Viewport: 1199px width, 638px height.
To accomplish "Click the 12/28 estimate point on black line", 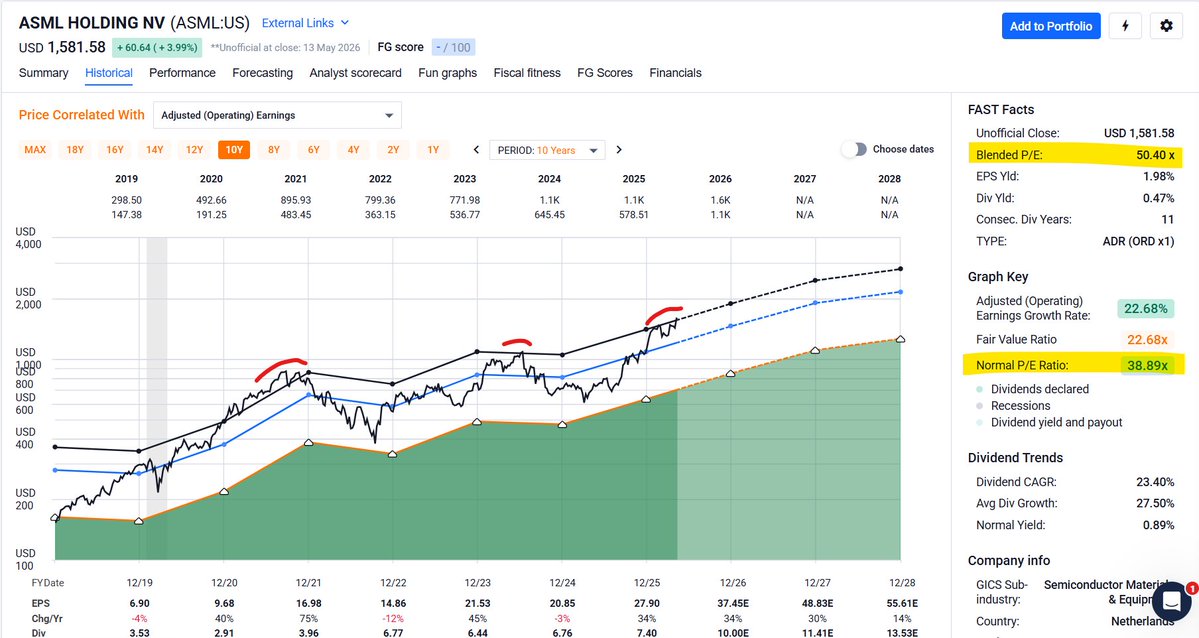I will pyautogui.click(x=901, y=269).
